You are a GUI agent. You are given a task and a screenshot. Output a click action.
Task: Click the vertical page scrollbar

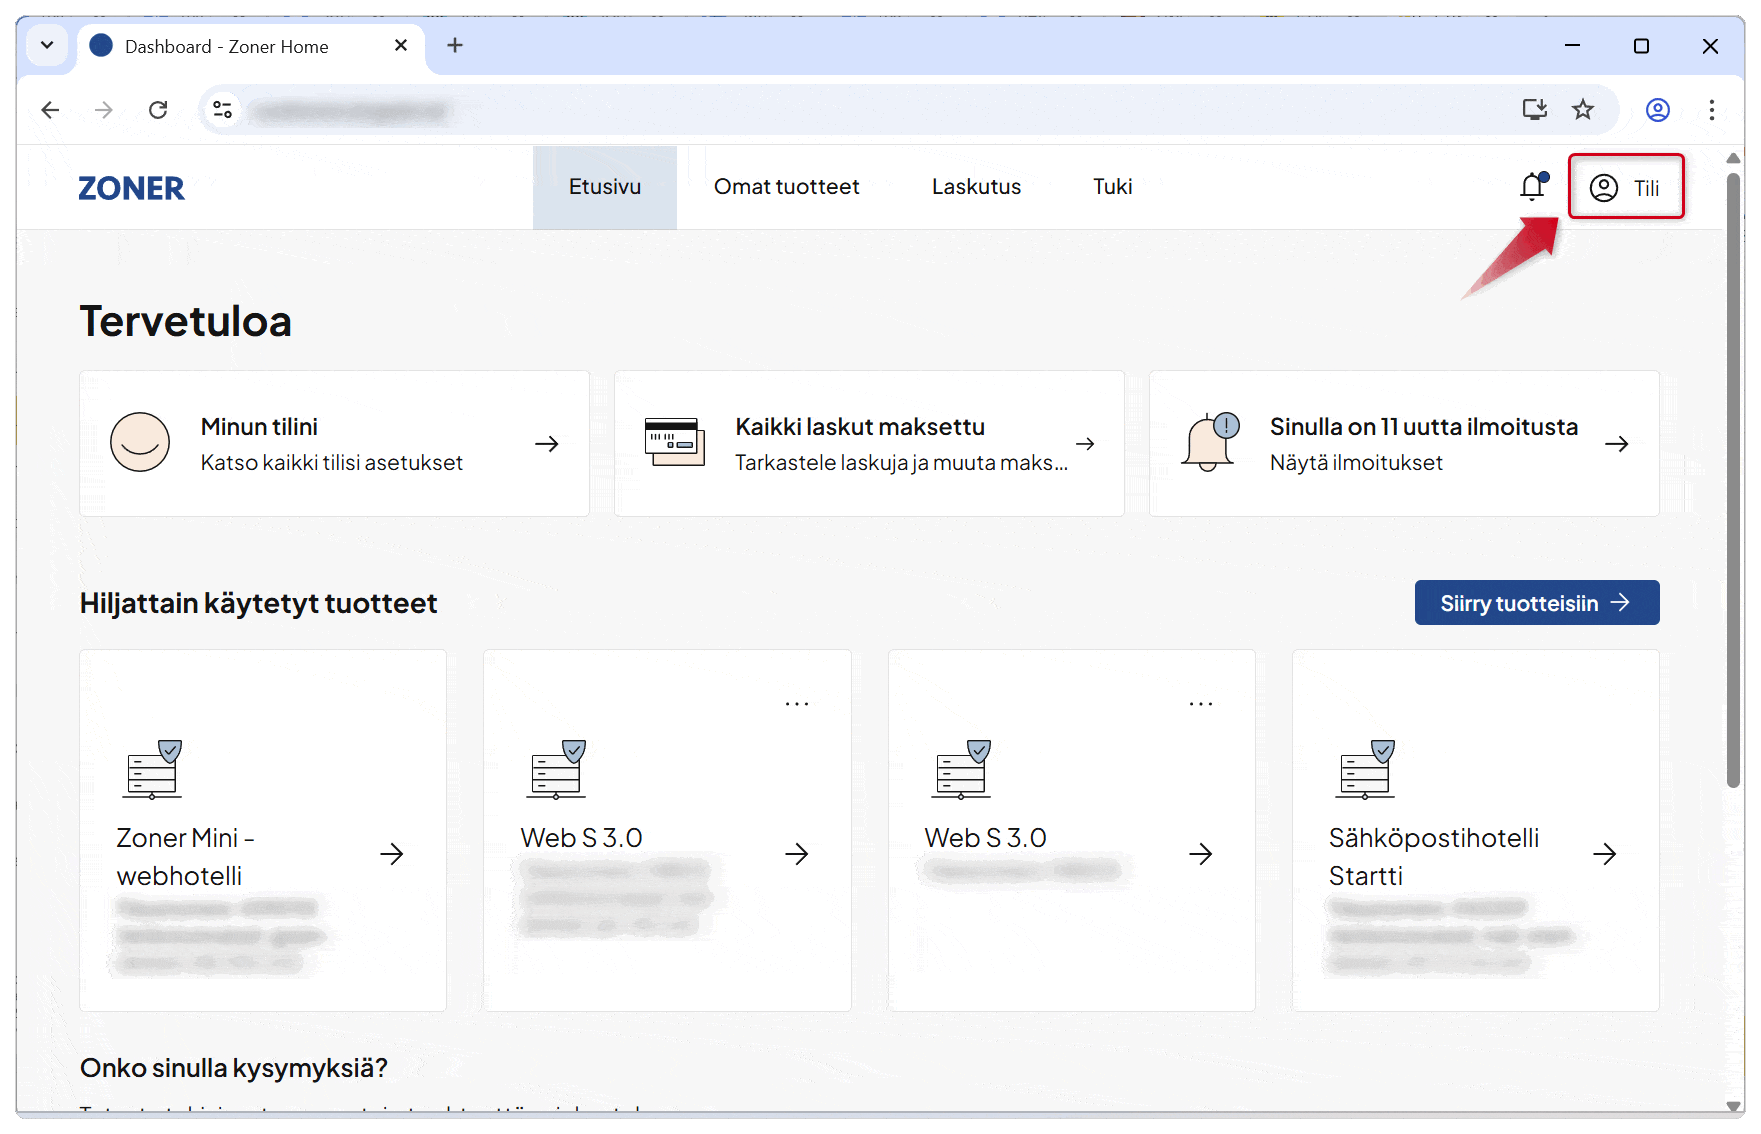tap(1733, 480)
